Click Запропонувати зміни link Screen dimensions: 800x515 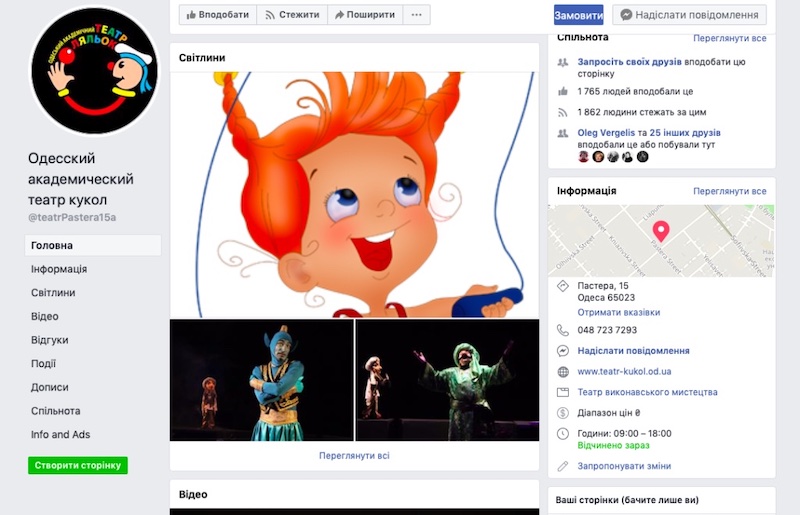click(x=624, y=466)
